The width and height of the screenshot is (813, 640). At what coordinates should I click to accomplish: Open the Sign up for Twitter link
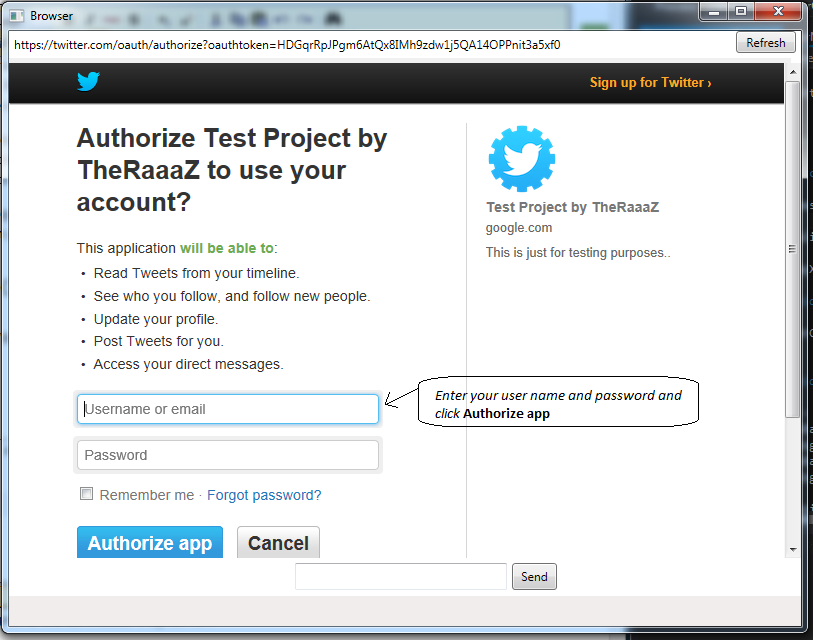[x=650, y=82]
